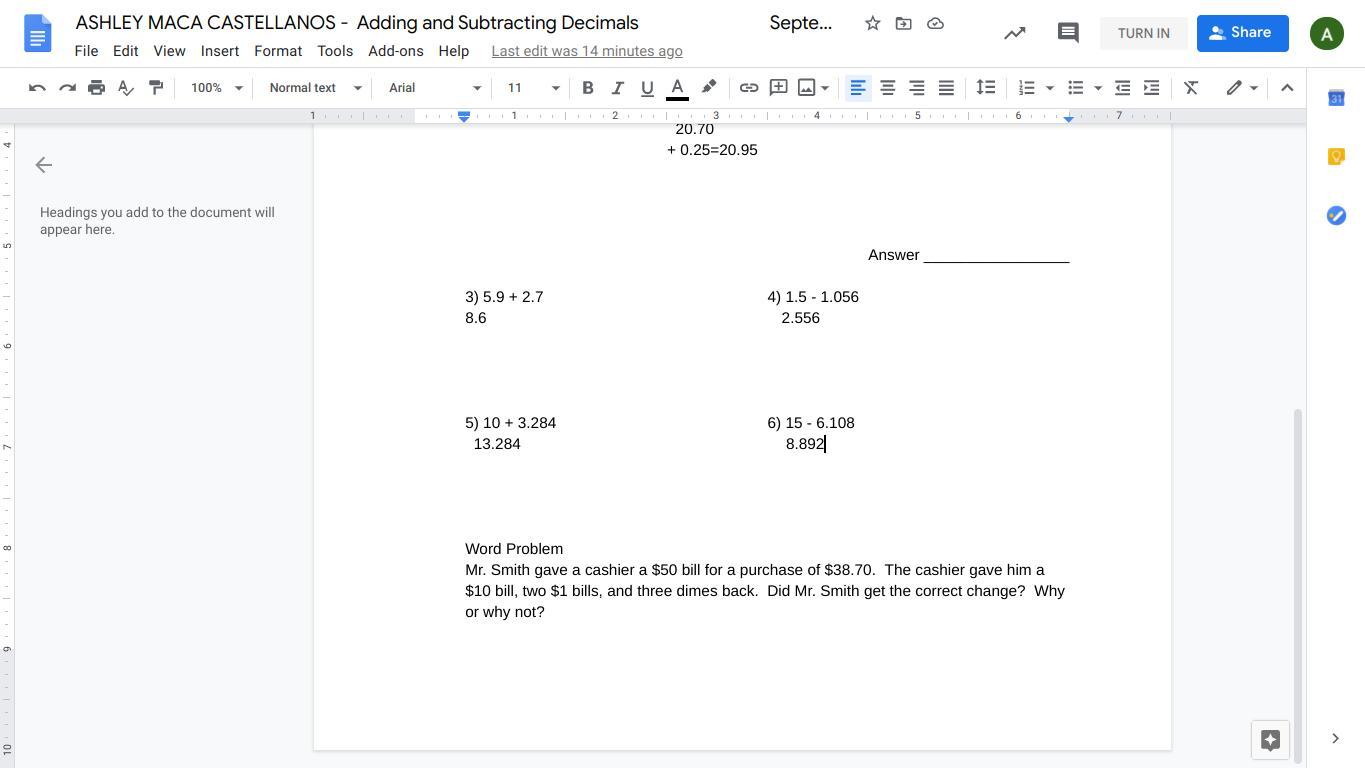The height and width of the screenshot is (768, 1365).
Task: Click the Print icon in toolbar
Action: 96,88
